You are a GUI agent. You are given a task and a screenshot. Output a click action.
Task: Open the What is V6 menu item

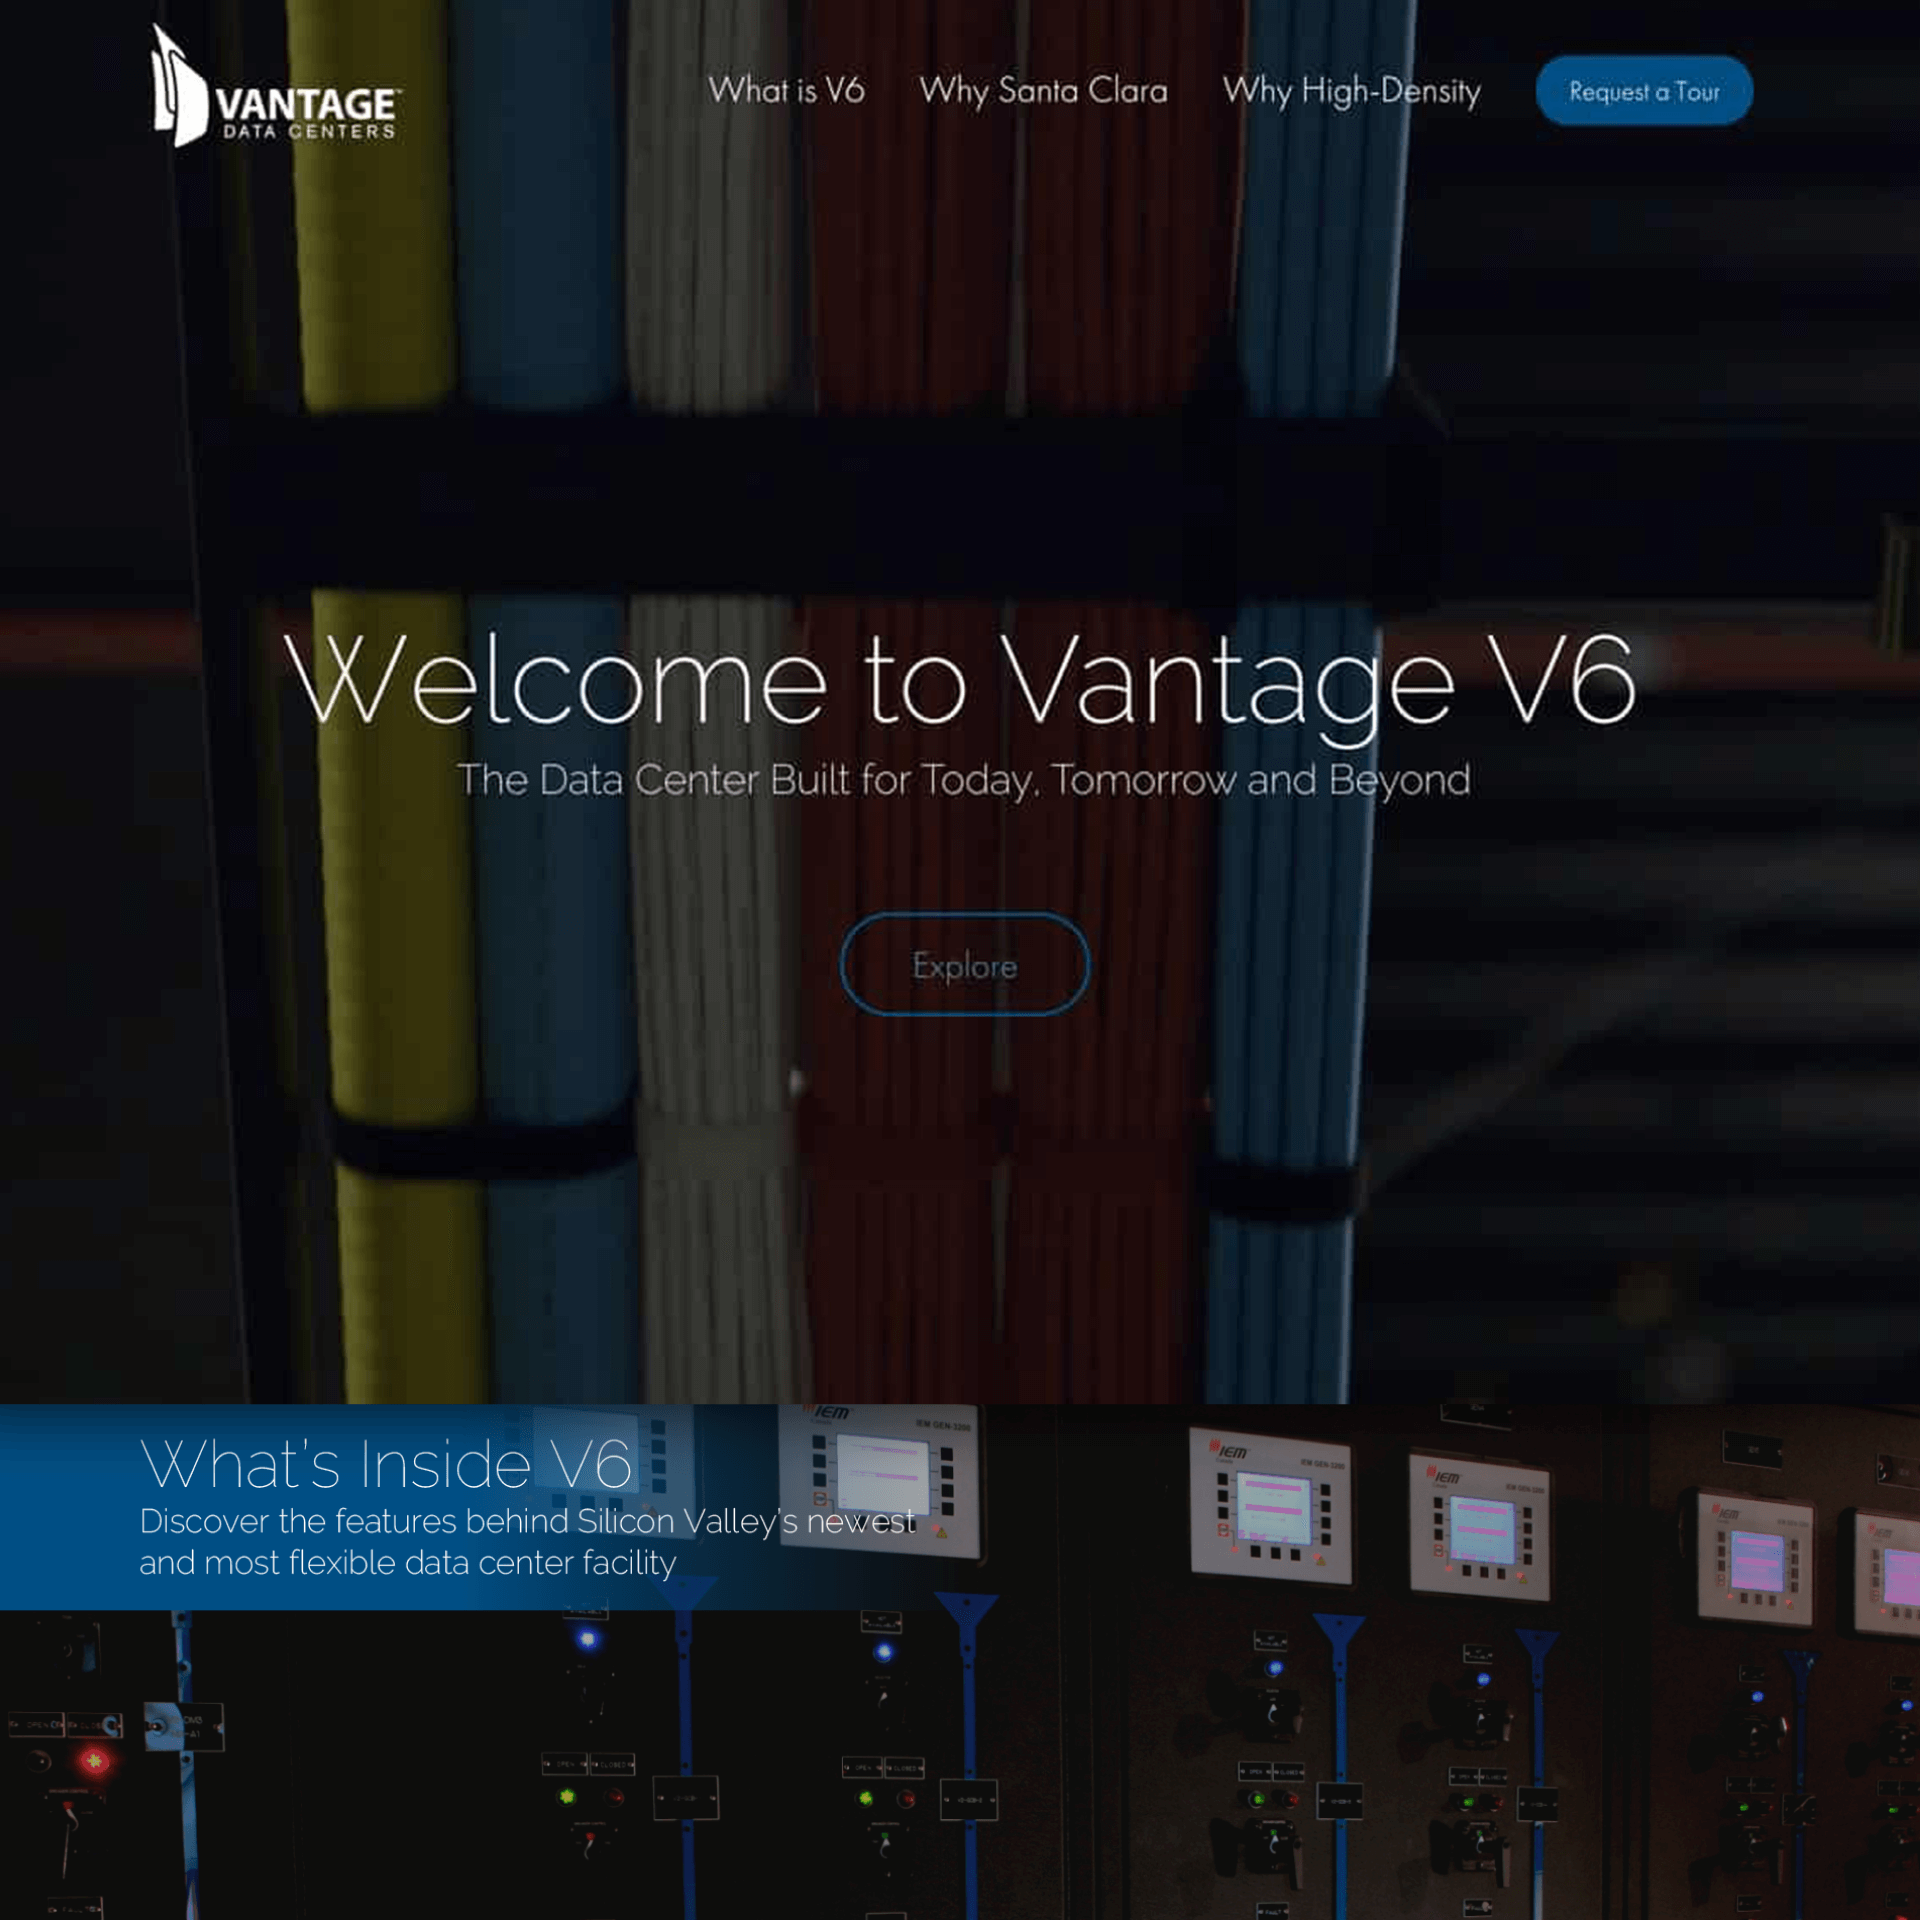pyautogui.click(x=786, y=91)
